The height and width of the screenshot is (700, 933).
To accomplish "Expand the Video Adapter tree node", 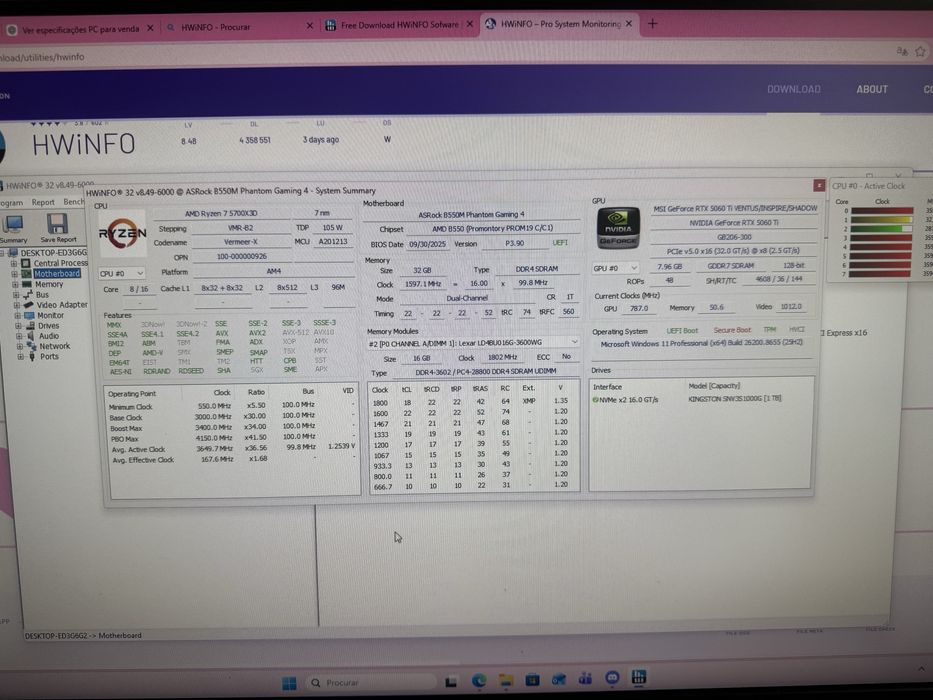I will tap(17, 305).
